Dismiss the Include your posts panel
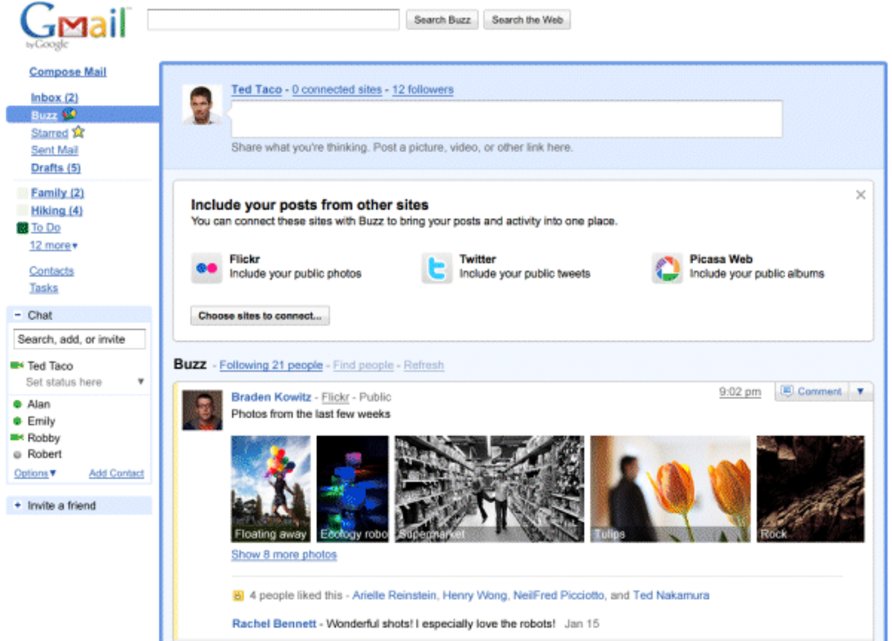Image resolution: width=892 pixels, height=641 pixels. [x=860, y=195]
